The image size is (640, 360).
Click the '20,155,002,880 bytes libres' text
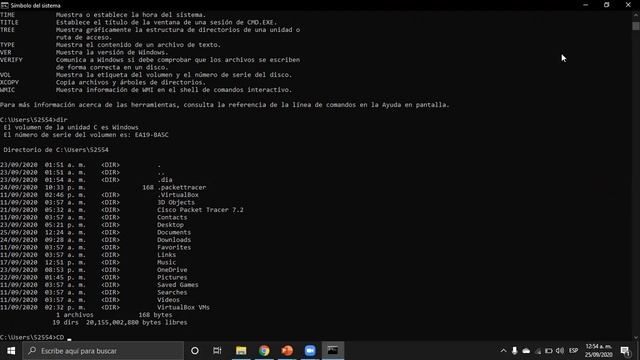tap(137, 322)
